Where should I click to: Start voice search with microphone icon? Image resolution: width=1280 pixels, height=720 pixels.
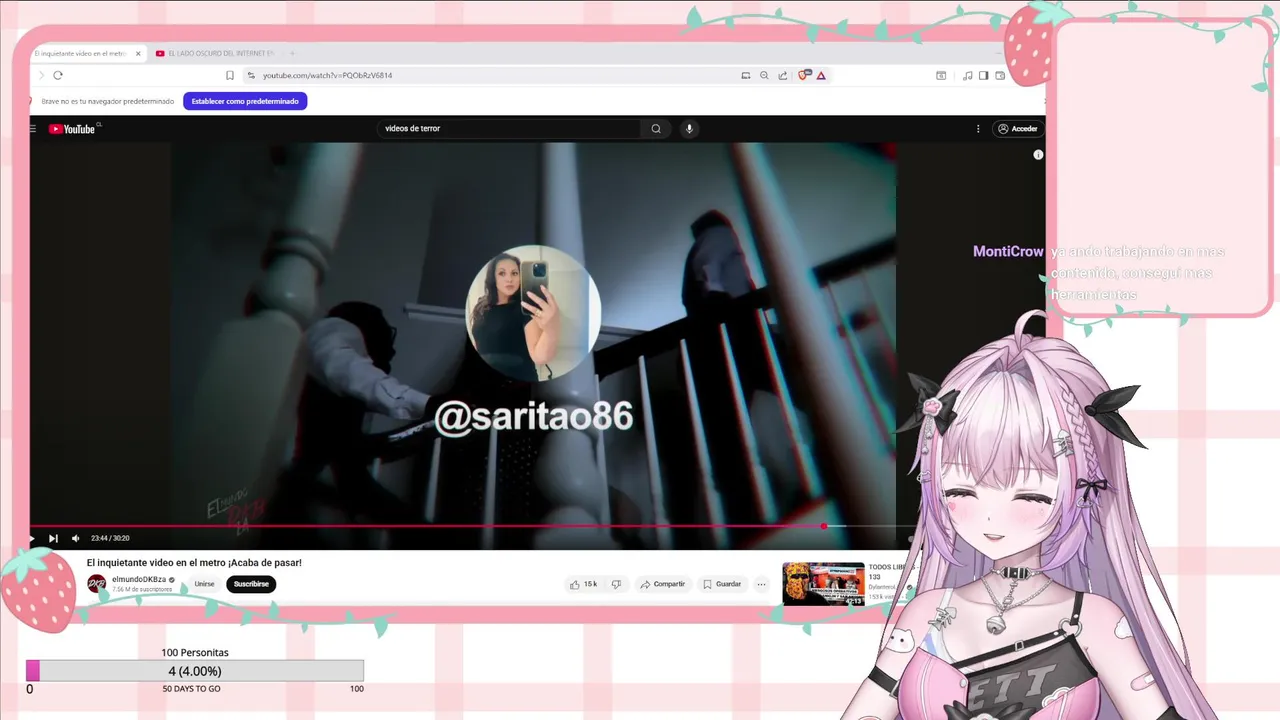coord(689,128)
